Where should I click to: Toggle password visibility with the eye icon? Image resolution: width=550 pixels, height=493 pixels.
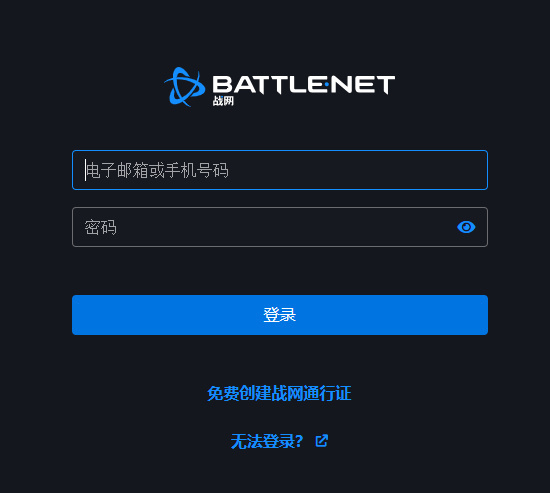click(466, 227)
